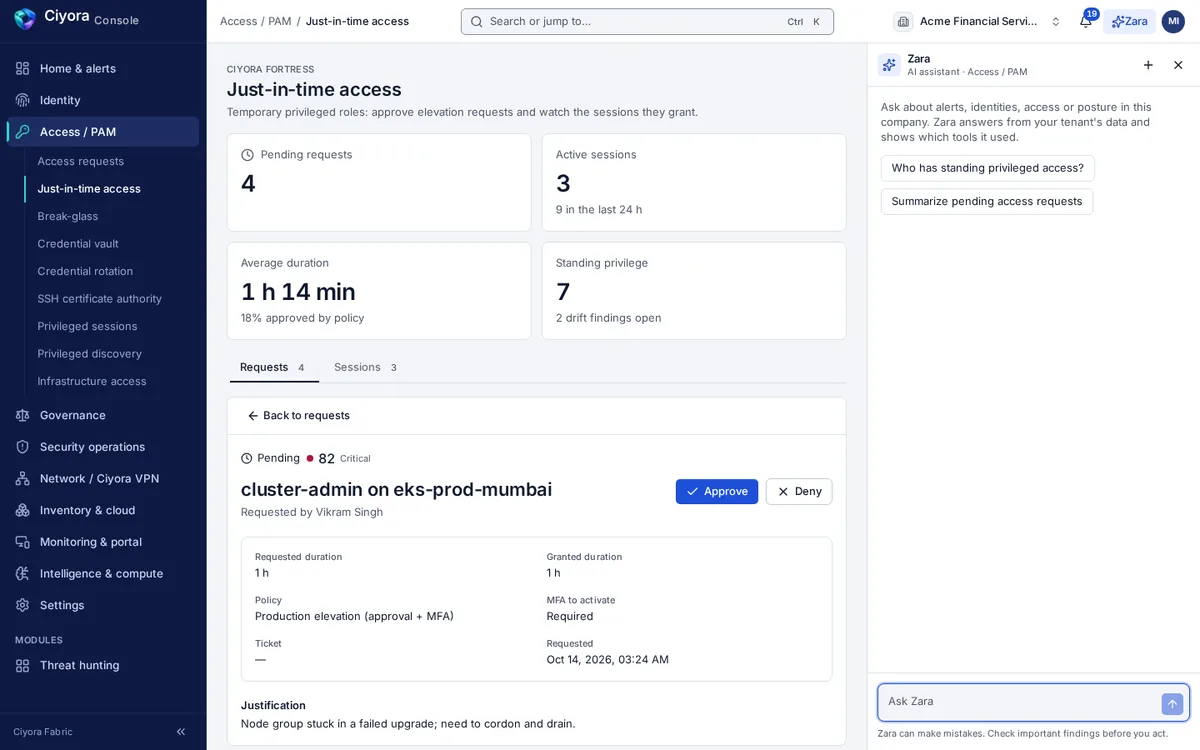Ask who has standing privileged access
Image resolution: width=1200 pixels, height=750 pixels.
point(988,168)
